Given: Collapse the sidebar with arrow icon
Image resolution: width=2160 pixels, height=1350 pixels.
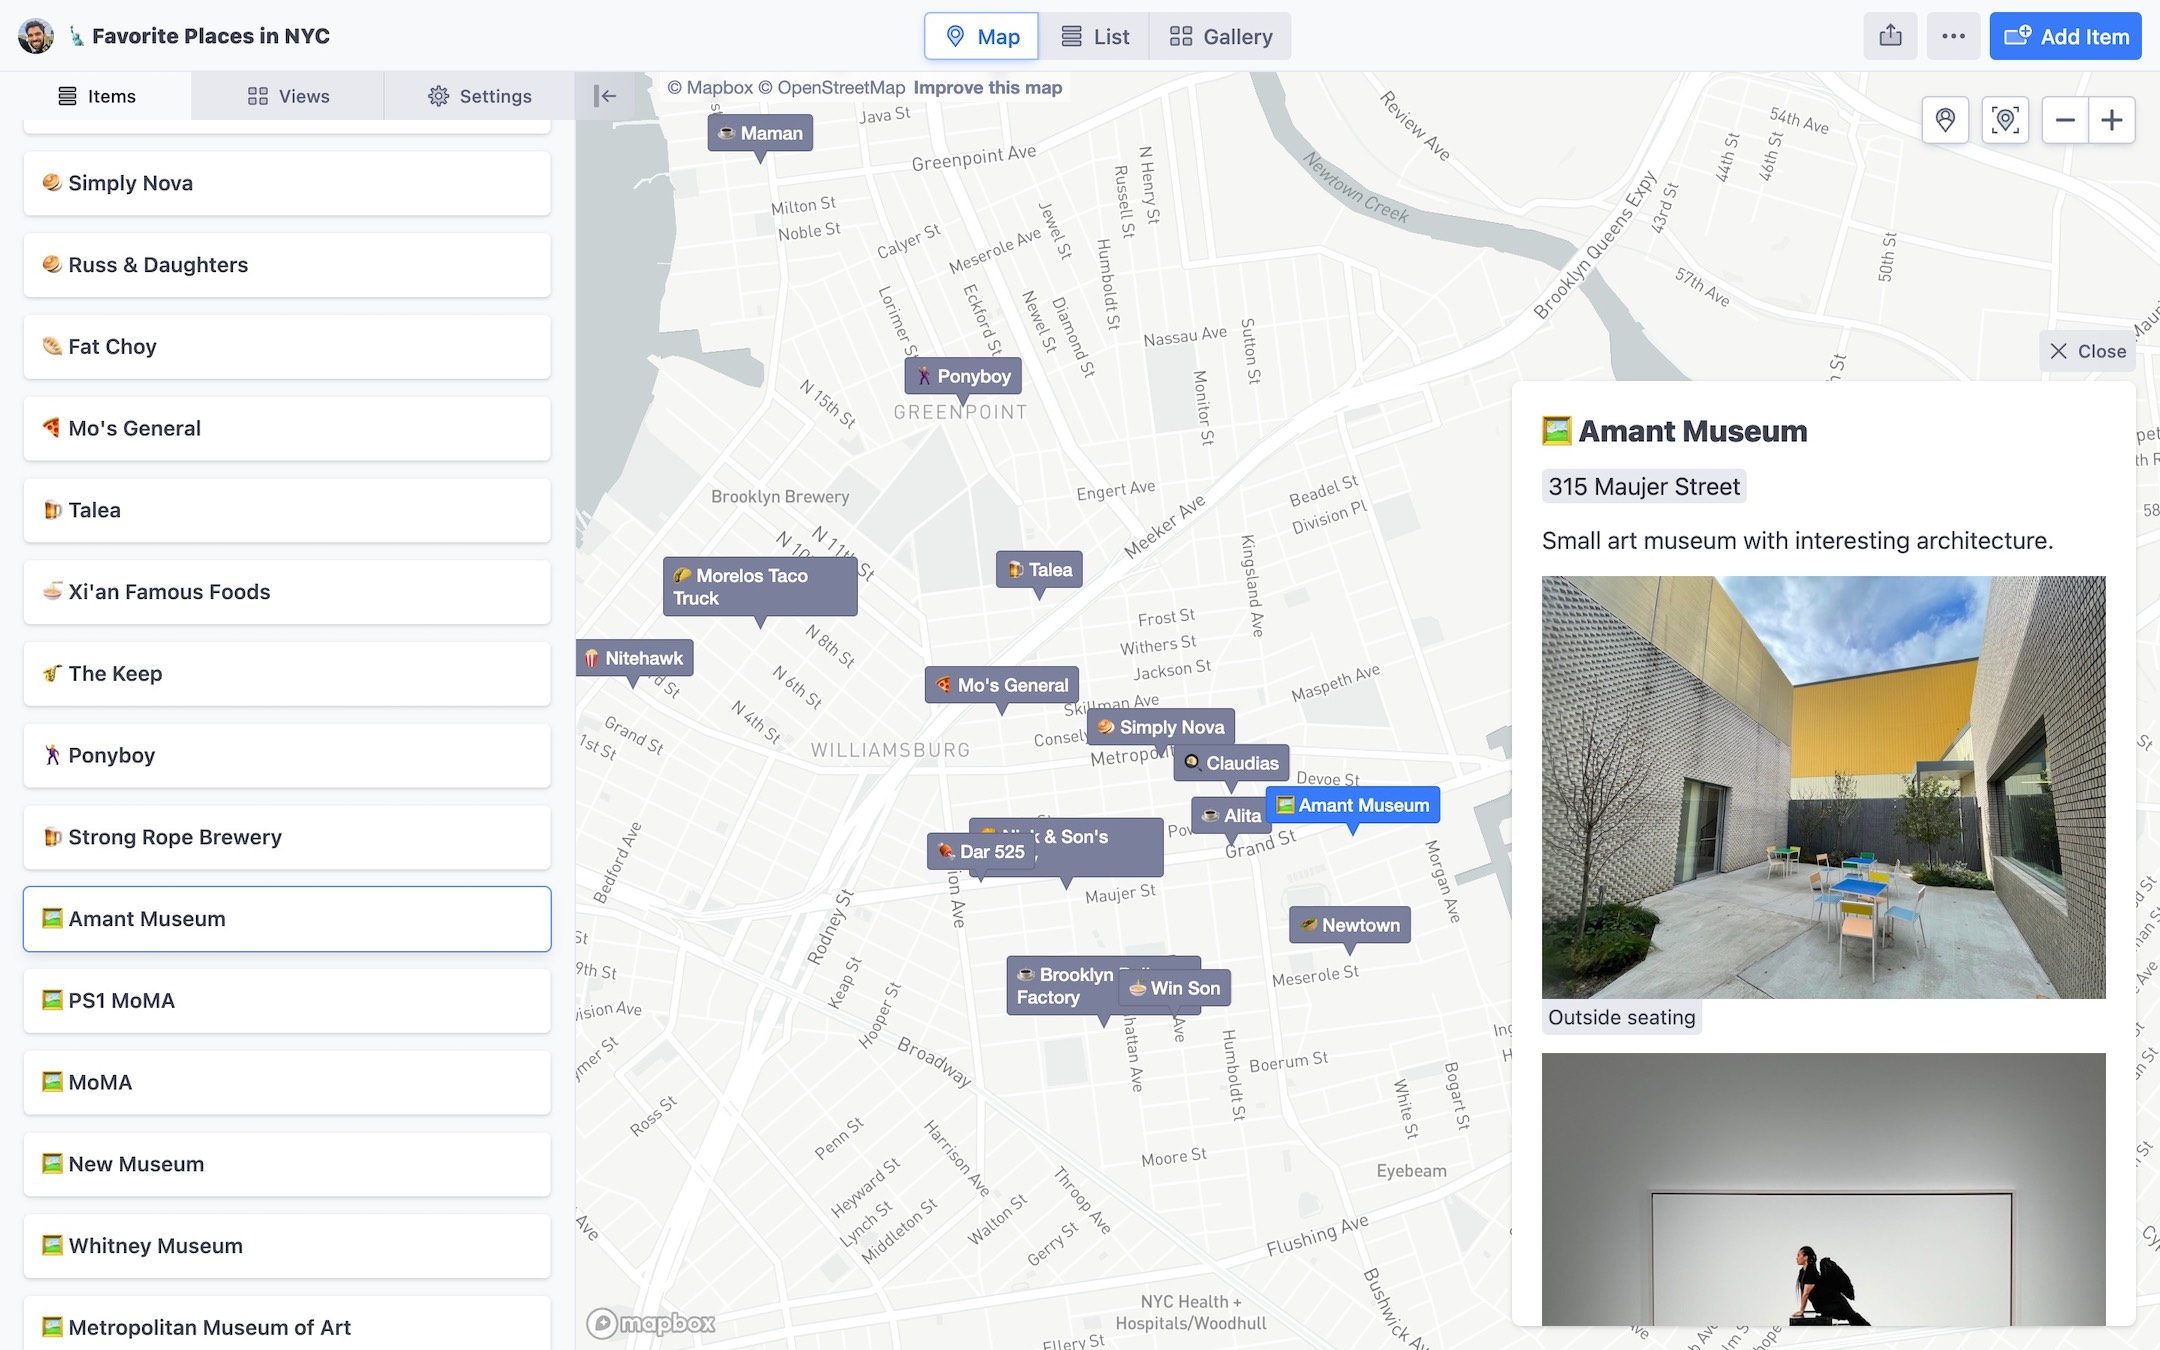Looking at the screenshot, I should 605,96.
